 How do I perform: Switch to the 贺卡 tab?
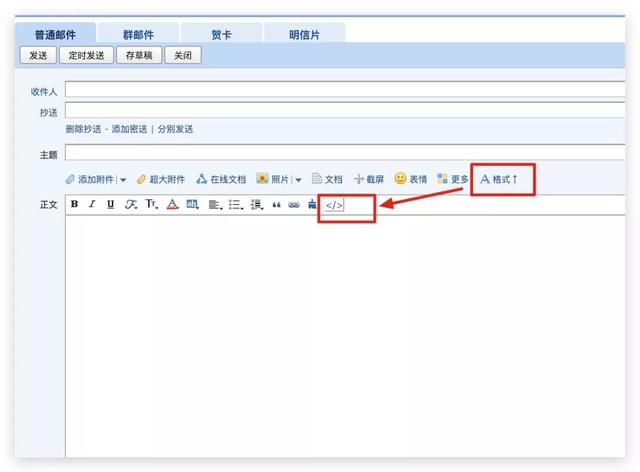[221, 34]
